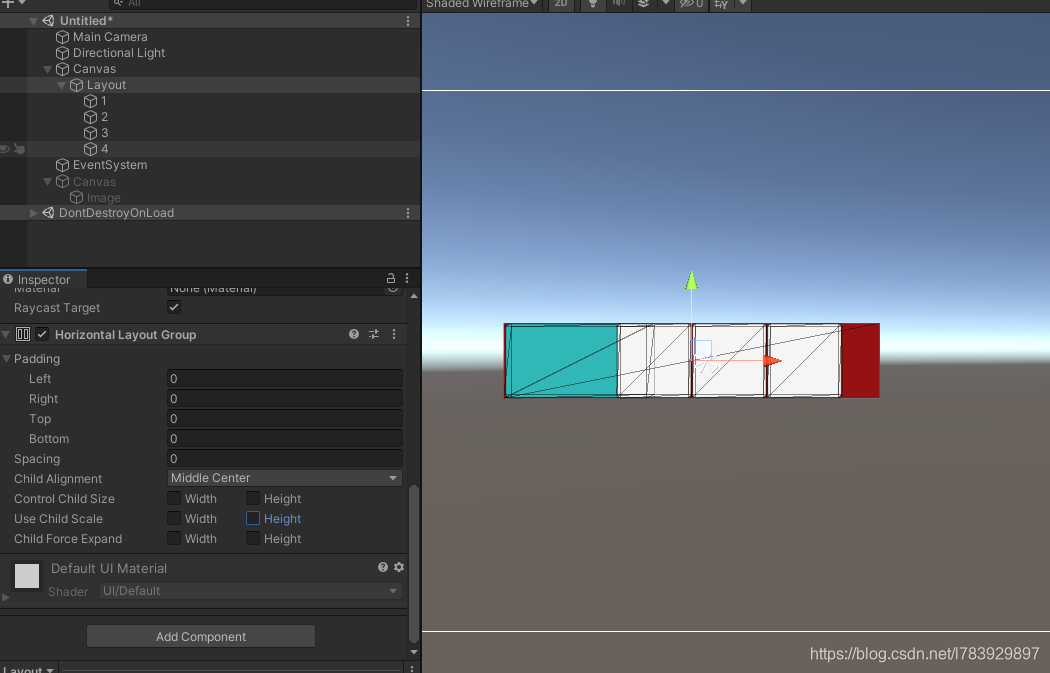1050x673 pixels.
Task: Select the Layout object in Hierarchy
Action: pyautogui.click(x=106, y=85)
